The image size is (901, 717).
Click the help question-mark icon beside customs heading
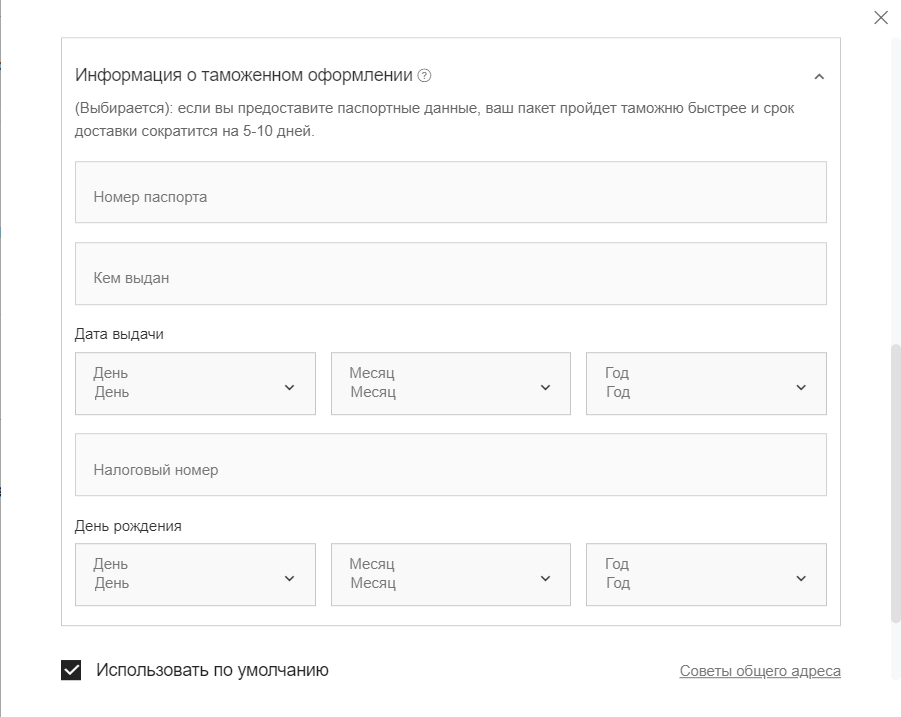coord(424,75)
